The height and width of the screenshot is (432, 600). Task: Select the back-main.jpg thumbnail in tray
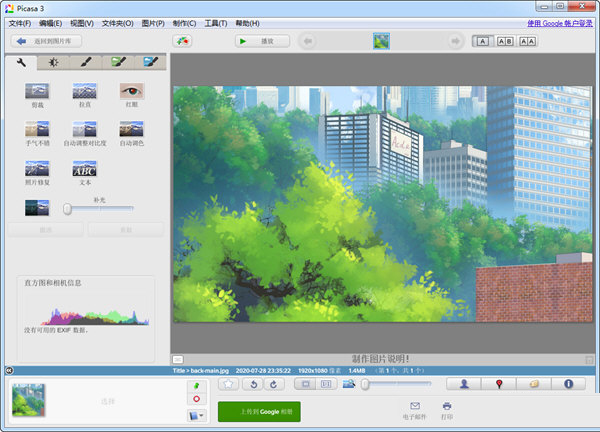click(29, 400)
